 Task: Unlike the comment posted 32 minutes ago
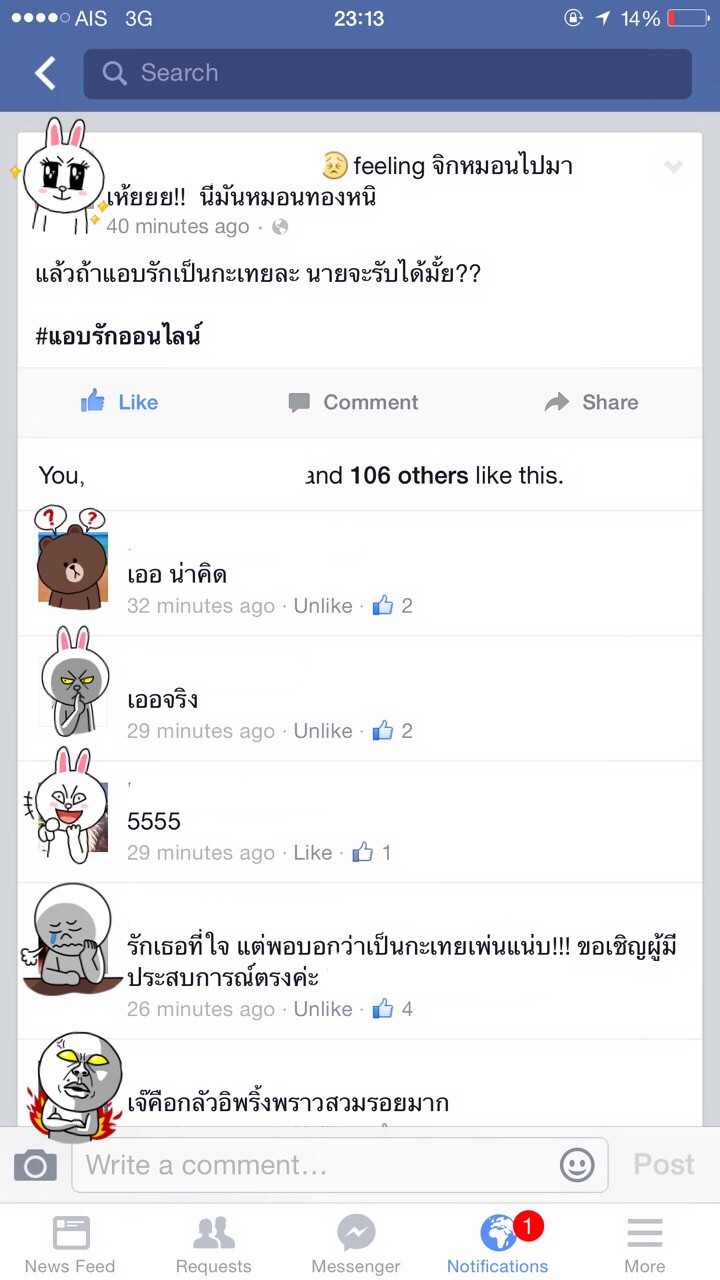pos(323,606)
